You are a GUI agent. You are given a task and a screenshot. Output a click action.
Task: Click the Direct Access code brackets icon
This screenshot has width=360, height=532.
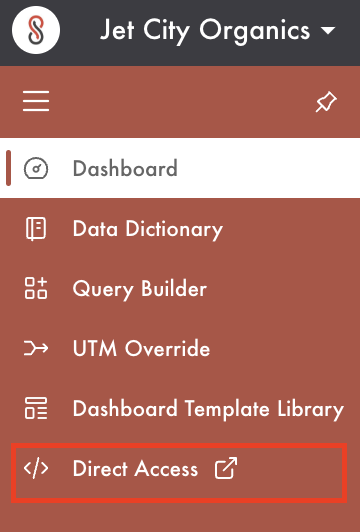[x=36, y=468]
